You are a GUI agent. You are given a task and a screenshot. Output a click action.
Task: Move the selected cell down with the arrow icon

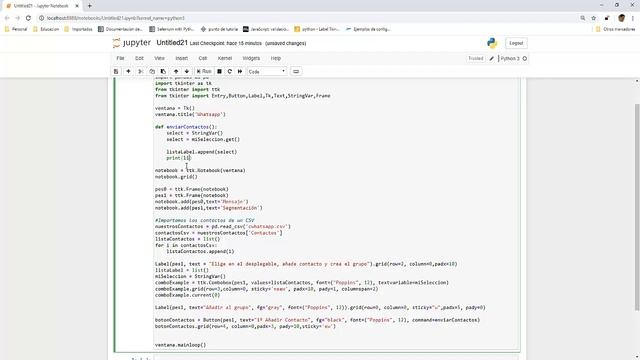tap(187, 71)
